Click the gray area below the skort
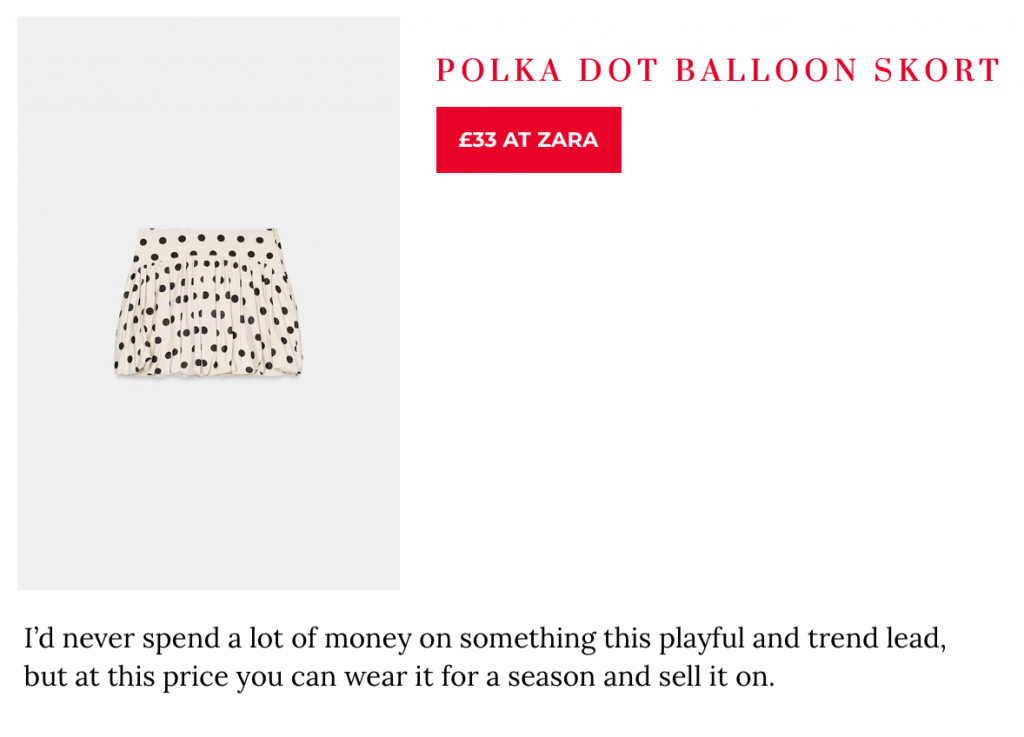Image resolution: width=1024 pixels, height=737 pixels. 208,480
